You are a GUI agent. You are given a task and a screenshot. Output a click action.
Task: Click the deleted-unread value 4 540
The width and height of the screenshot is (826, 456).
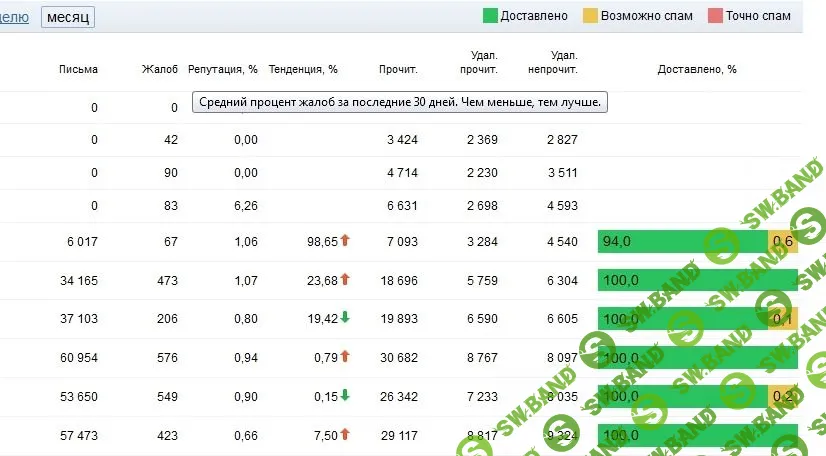563,242
